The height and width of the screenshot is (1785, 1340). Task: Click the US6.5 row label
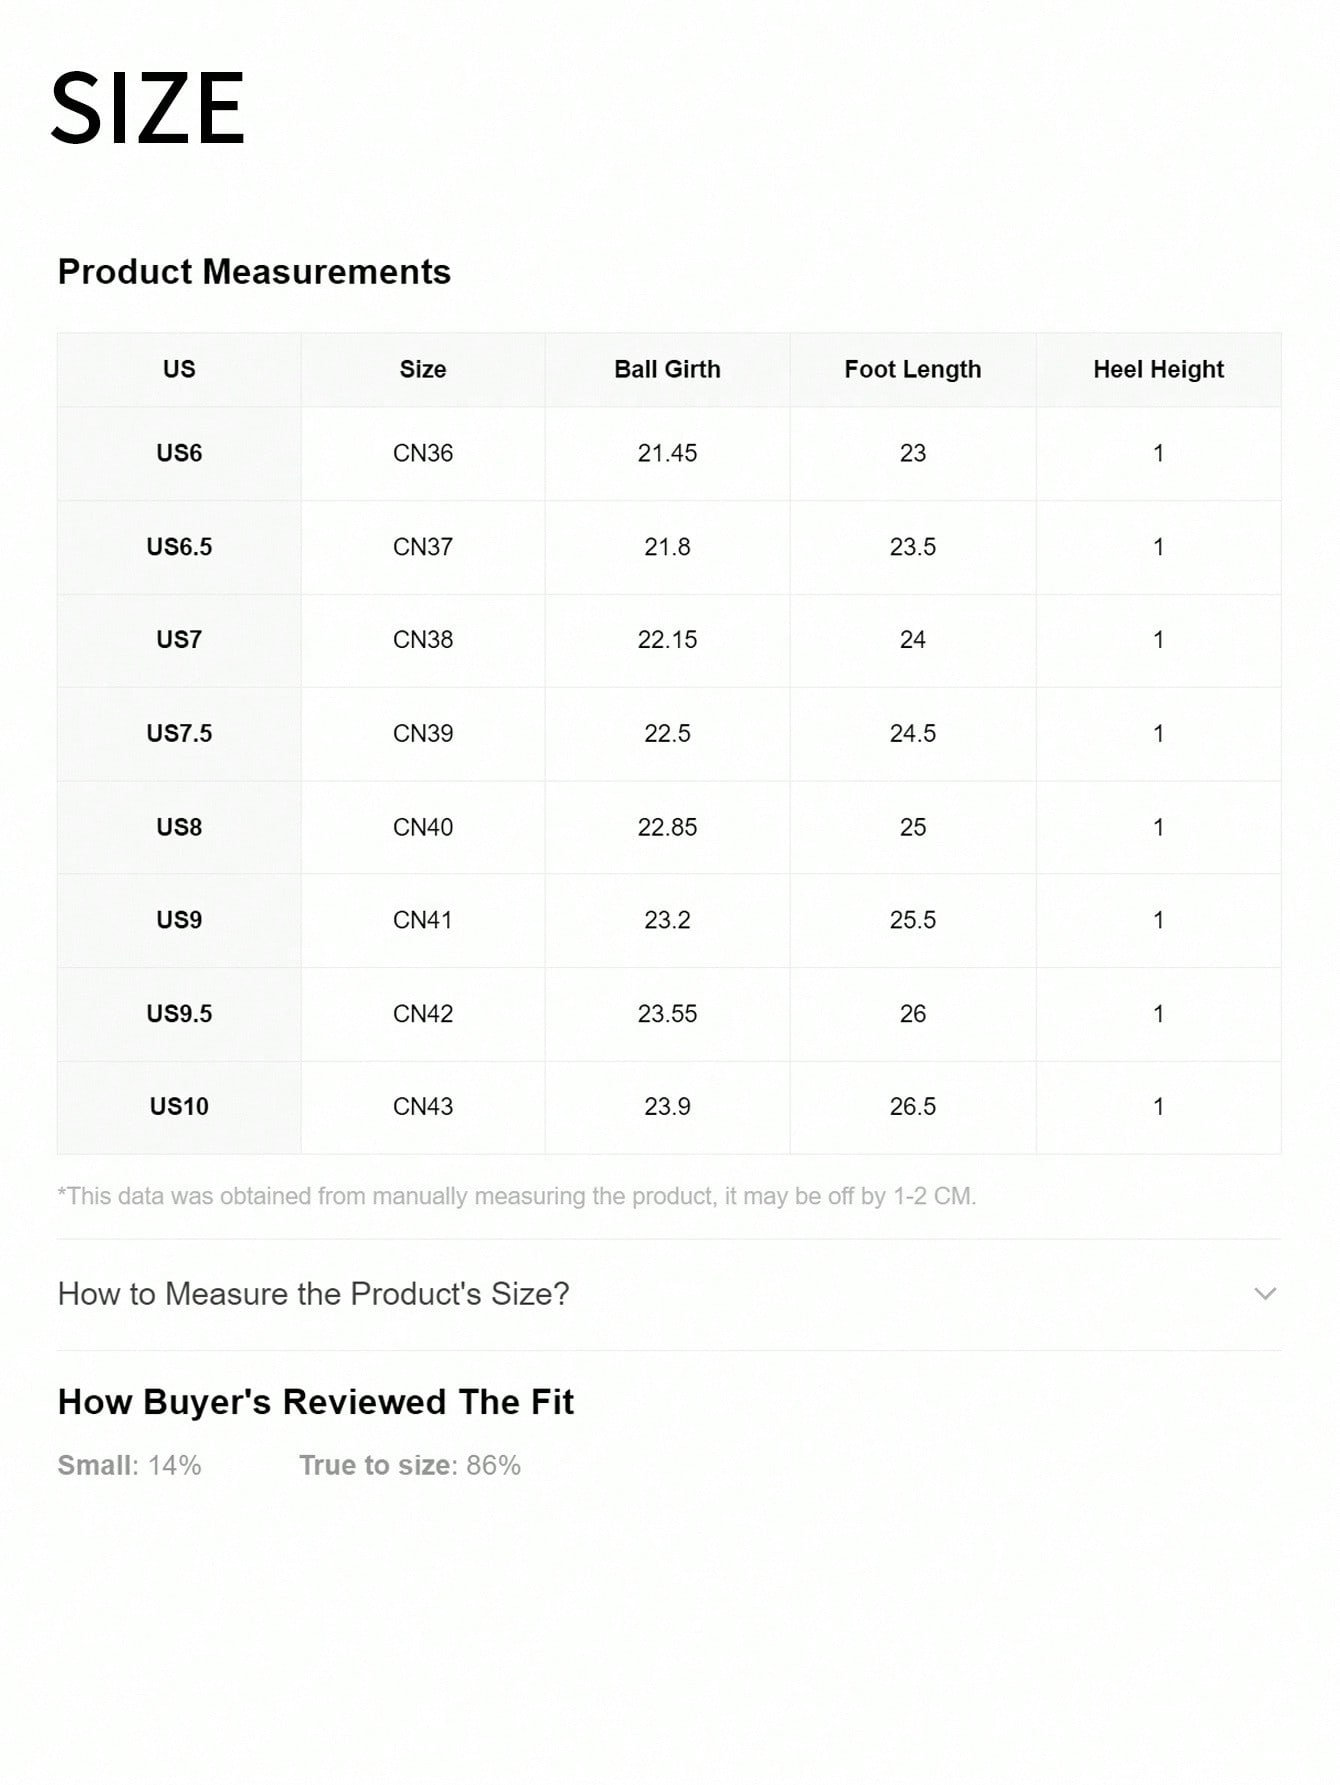coord(179,547)
